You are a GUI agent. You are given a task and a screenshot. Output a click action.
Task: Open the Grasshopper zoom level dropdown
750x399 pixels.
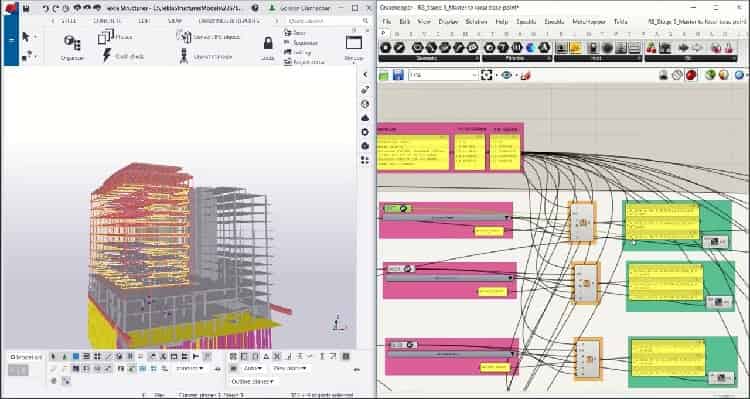tap(443, 75)
